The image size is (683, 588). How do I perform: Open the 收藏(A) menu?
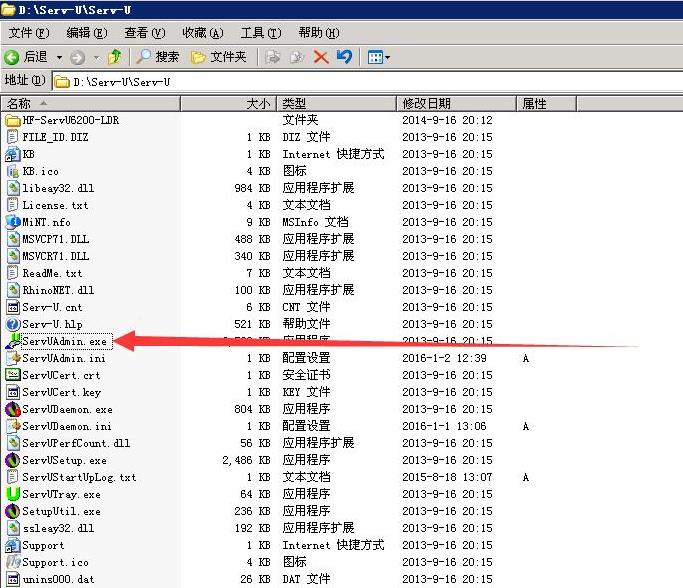coord(203,33)
